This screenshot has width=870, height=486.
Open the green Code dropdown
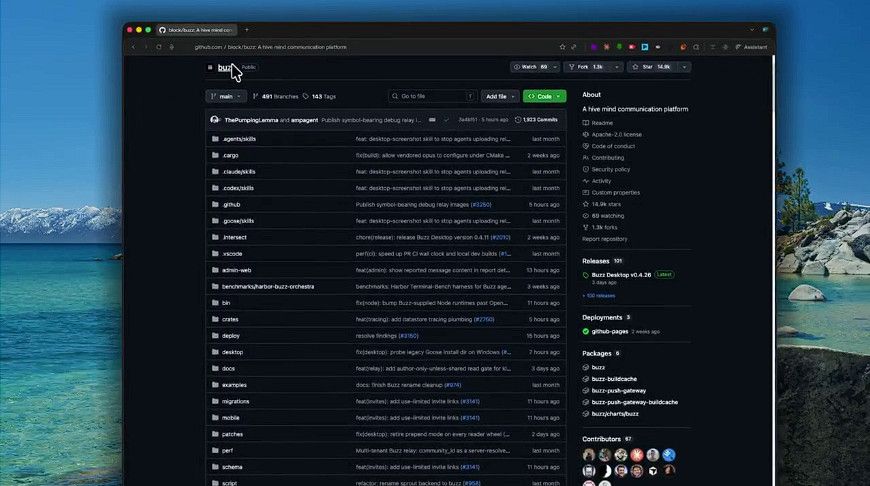click(544, 97)
